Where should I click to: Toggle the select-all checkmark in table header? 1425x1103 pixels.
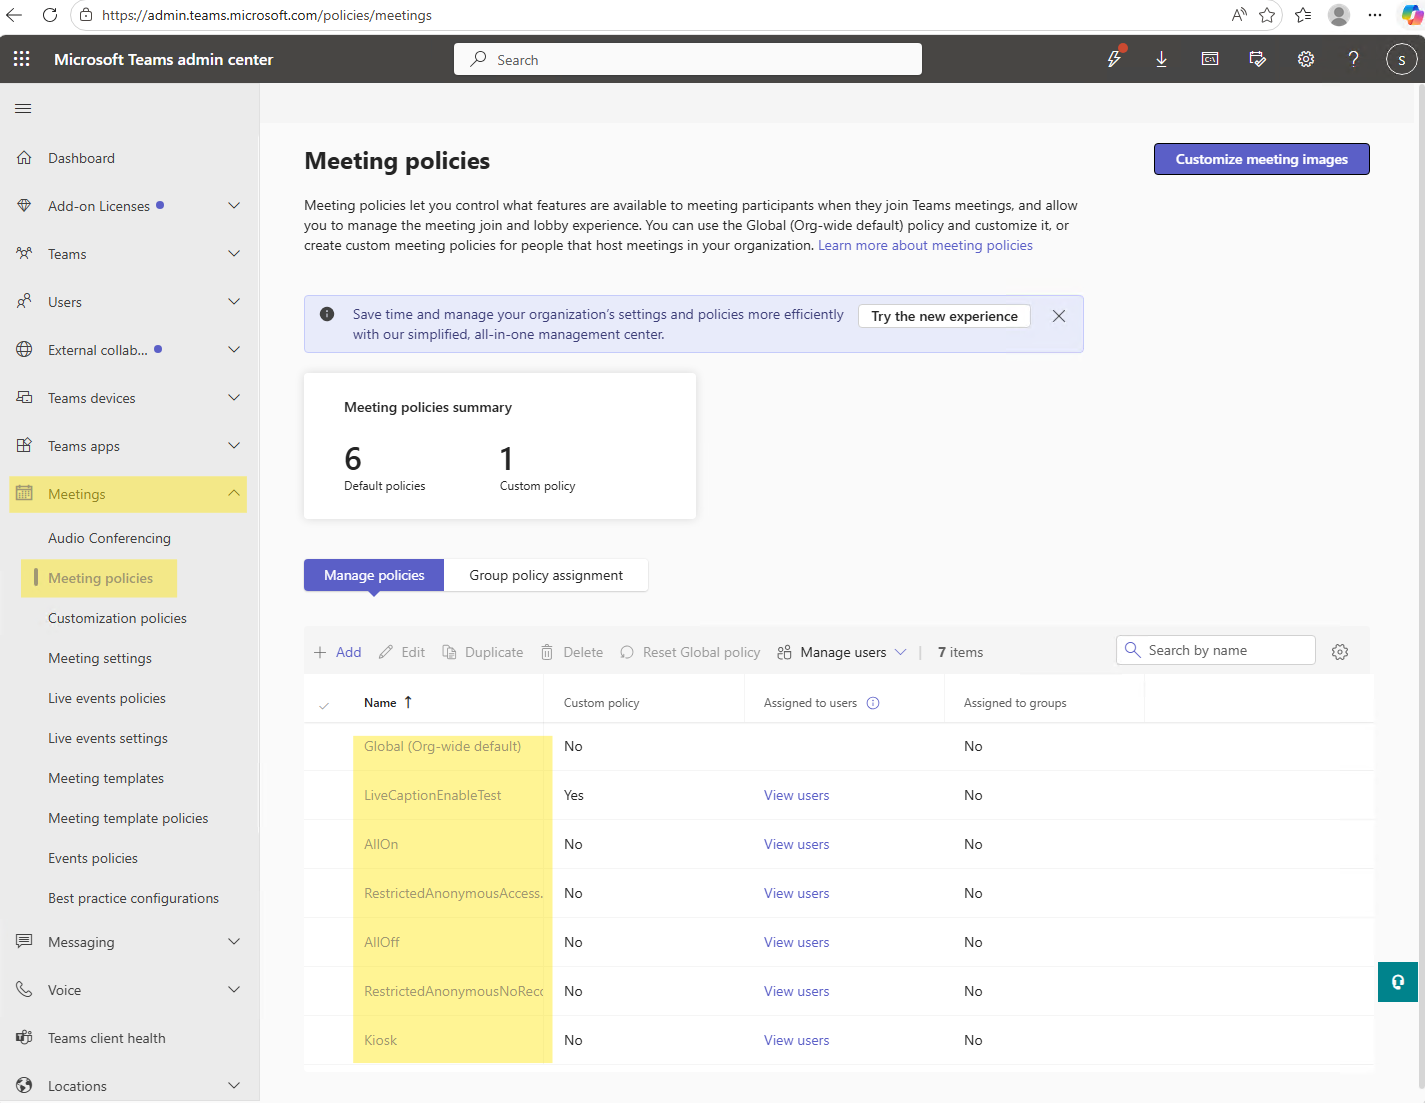[x=324, y=704]
